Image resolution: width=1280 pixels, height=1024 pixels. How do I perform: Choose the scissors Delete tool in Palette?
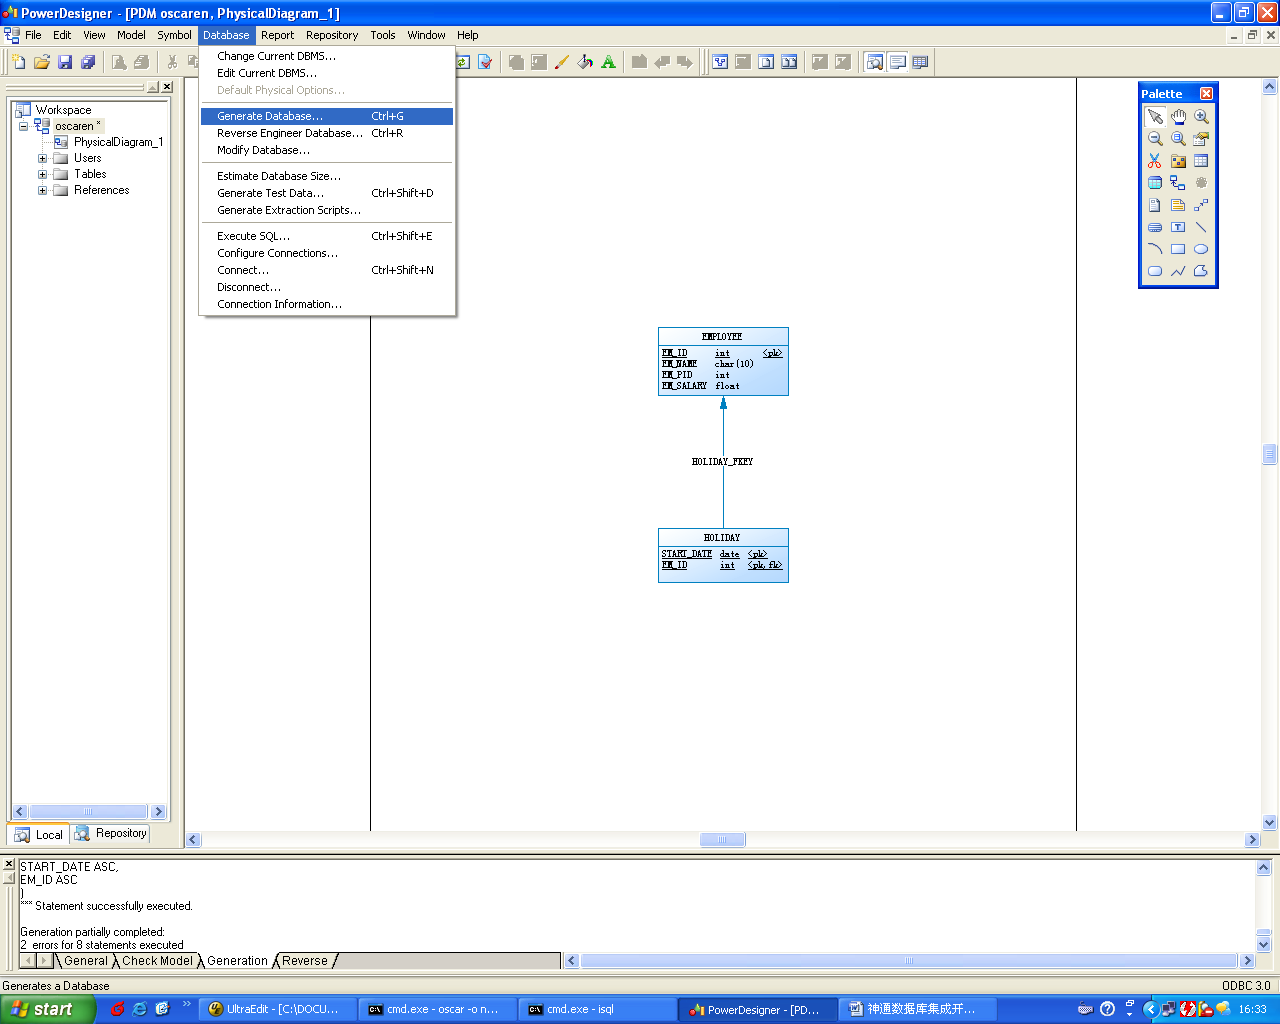tap(1155, 161)
